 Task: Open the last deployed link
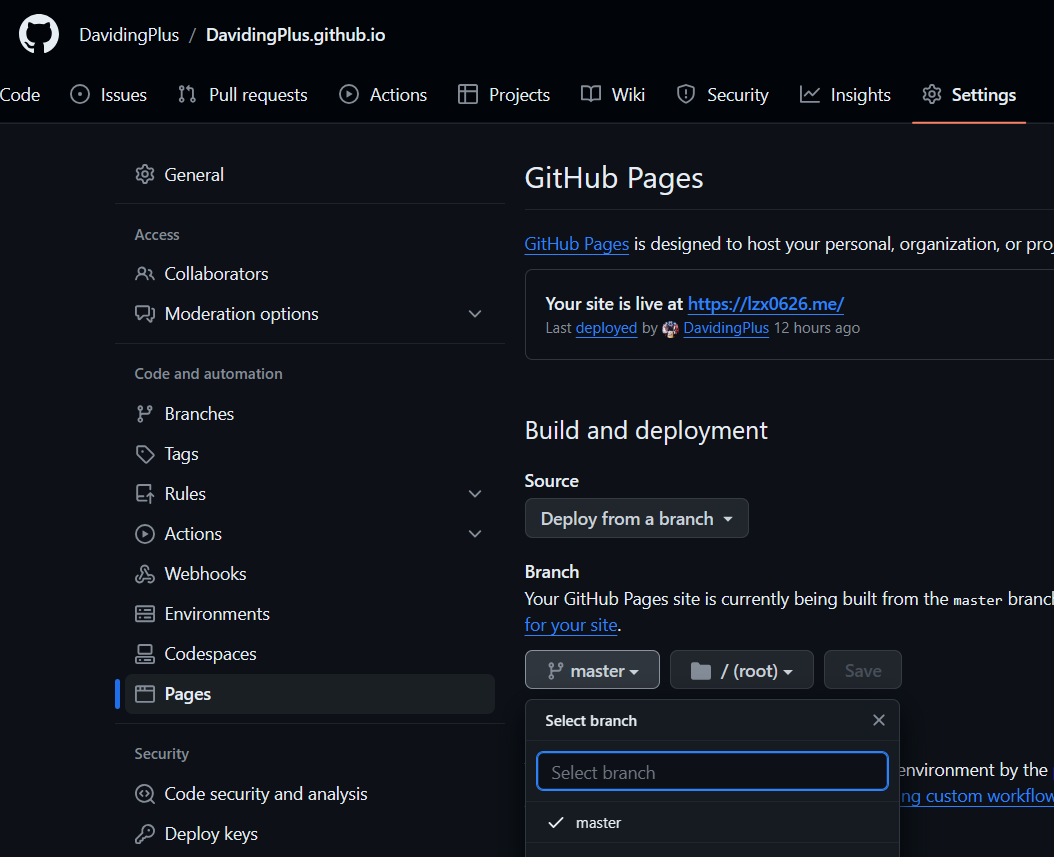606,328
